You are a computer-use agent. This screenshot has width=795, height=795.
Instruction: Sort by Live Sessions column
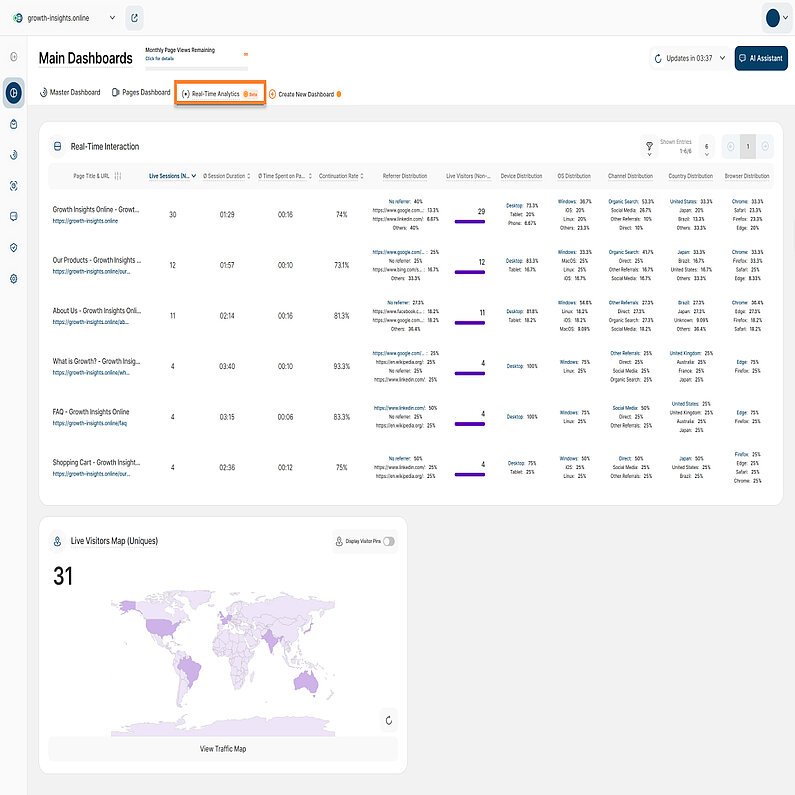tap(171, 176)
